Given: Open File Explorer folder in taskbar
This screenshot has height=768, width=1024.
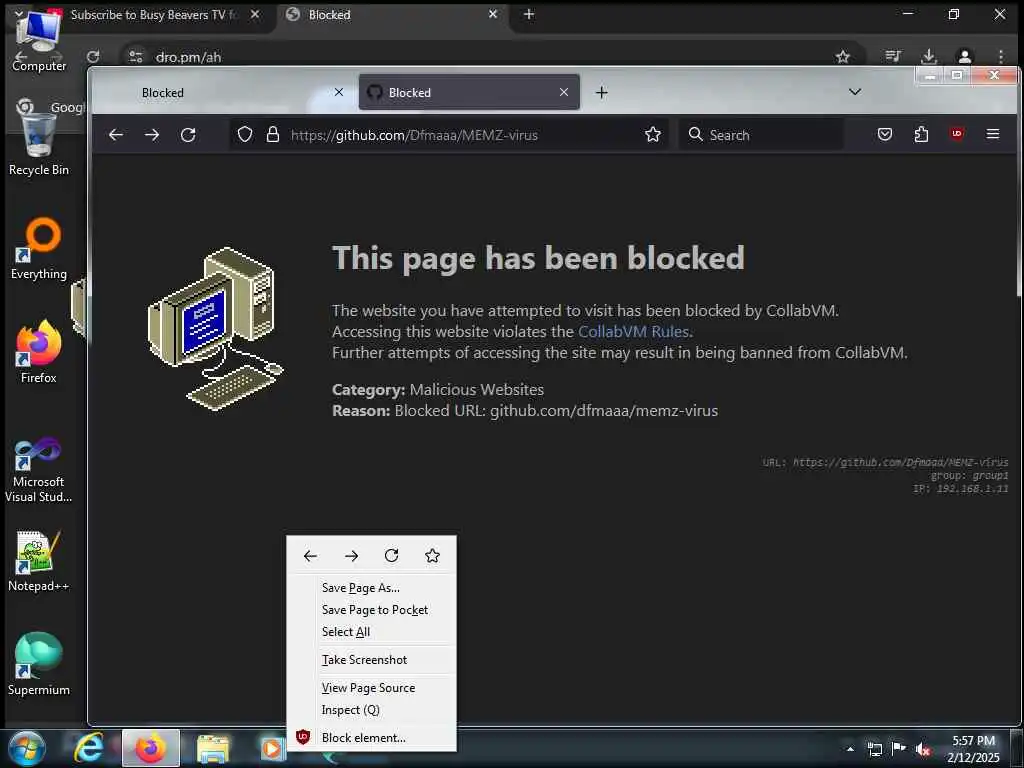Looking at the screenshot, I should [213, 749].
